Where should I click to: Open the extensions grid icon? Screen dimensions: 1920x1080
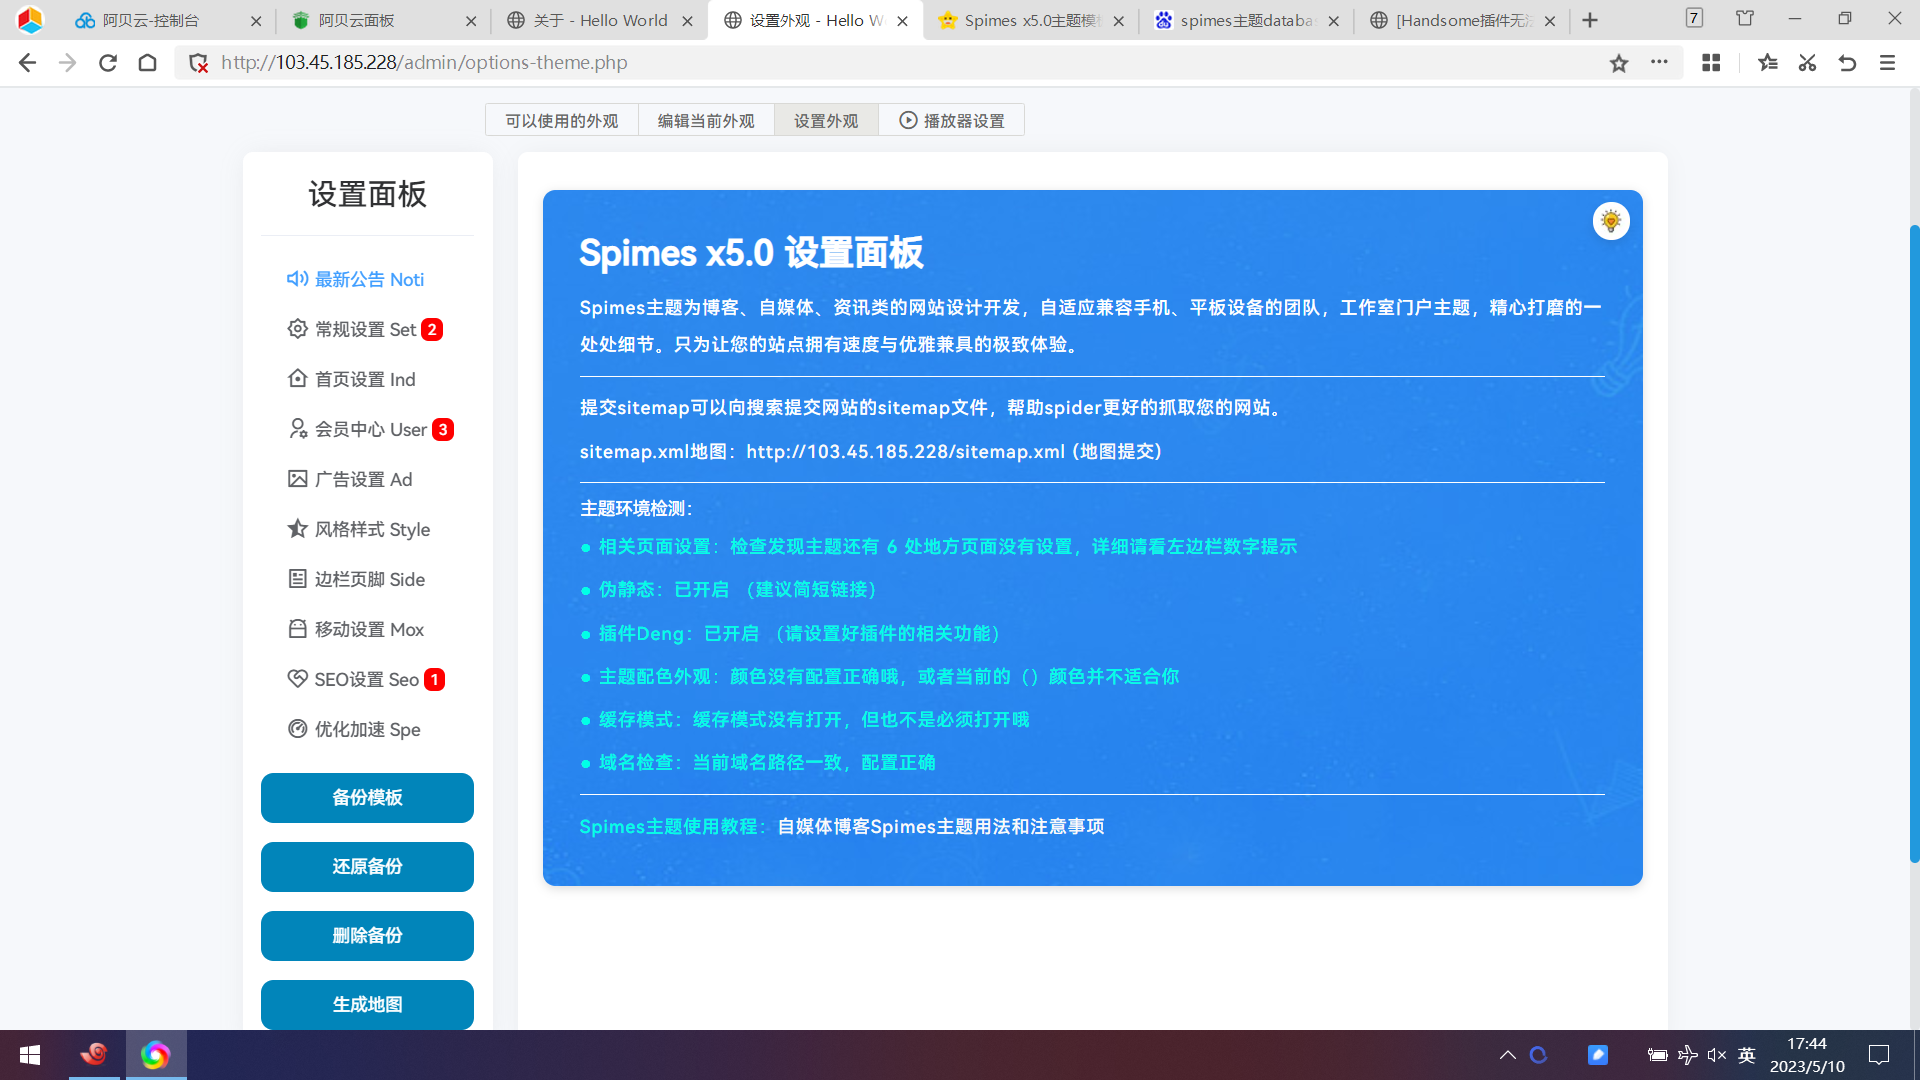click(x=1711, y=63)
